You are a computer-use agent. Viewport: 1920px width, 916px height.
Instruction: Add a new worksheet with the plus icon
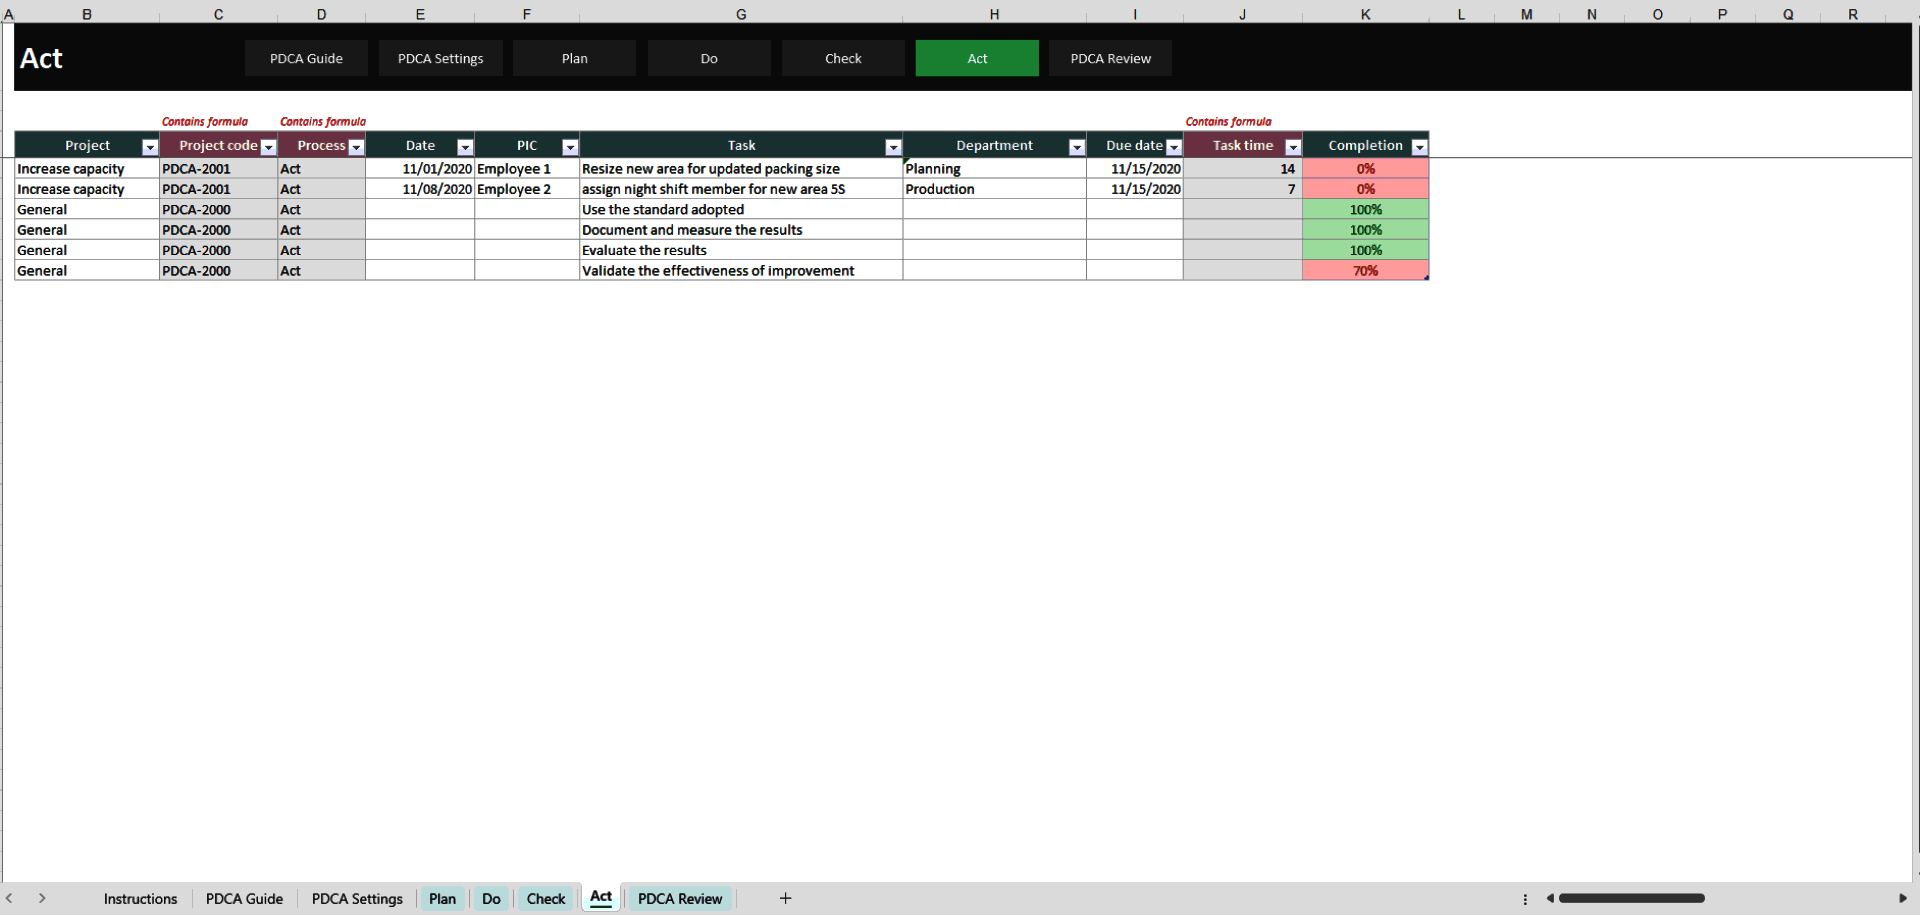point(785,898)
